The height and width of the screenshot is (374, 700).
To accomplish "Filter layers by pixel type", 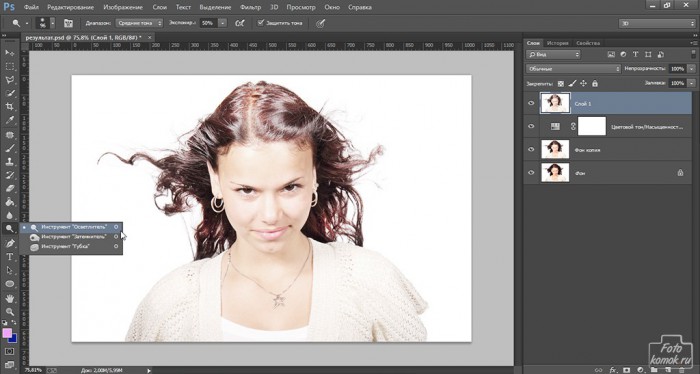I will [x=611, y=54].
